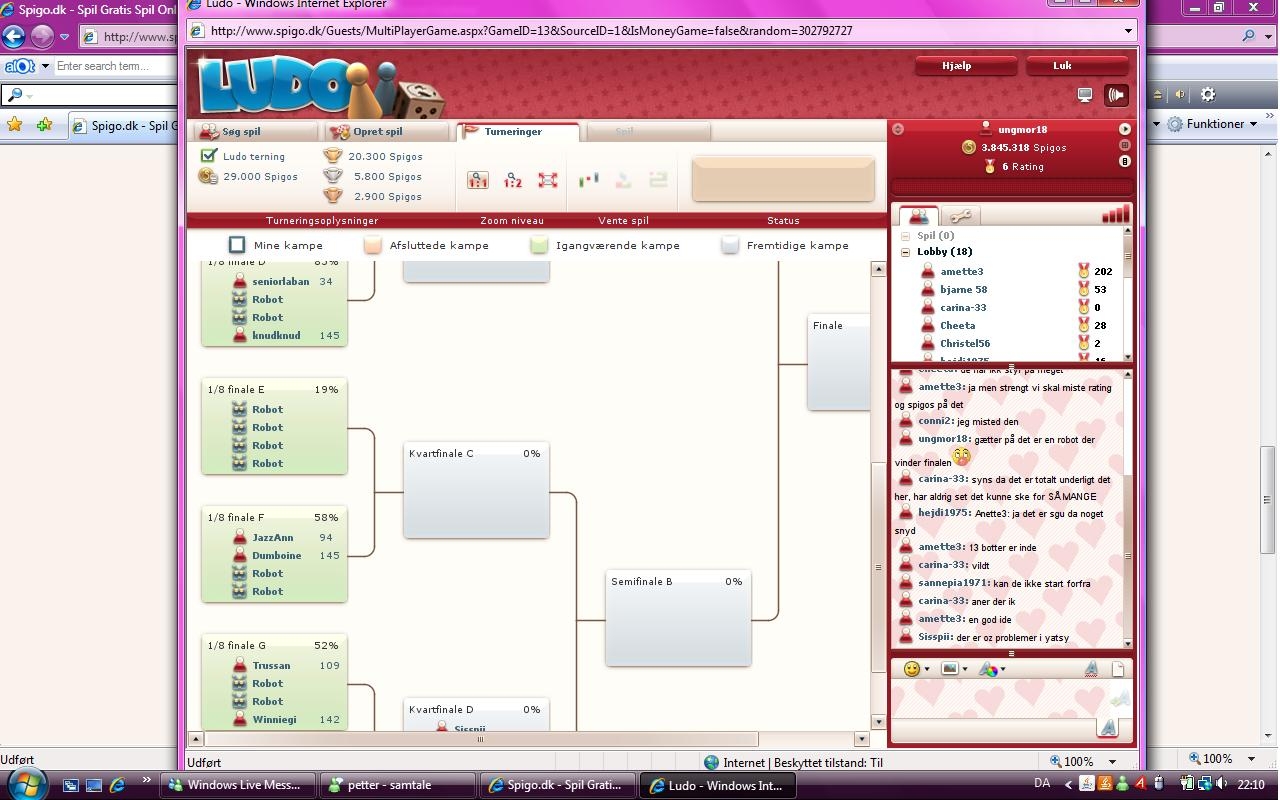Open the smiley emoticon dropdown
The width and height of the screenshot is (1280, 800).
point(916,669)
